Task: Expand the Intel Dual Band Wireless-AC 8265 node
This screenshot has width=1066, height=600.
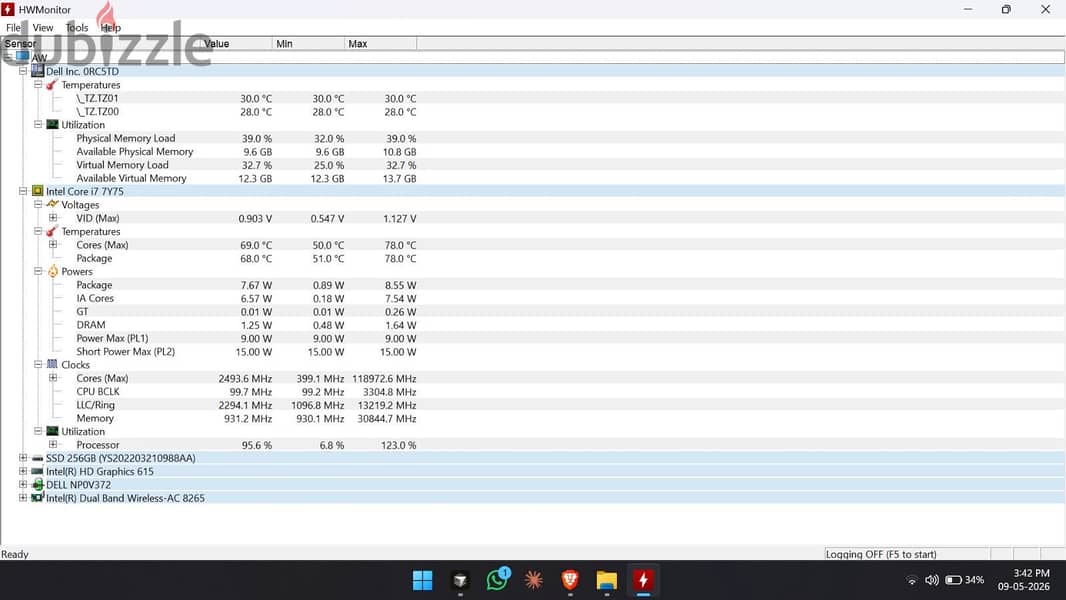Action: tap(23, 497)
